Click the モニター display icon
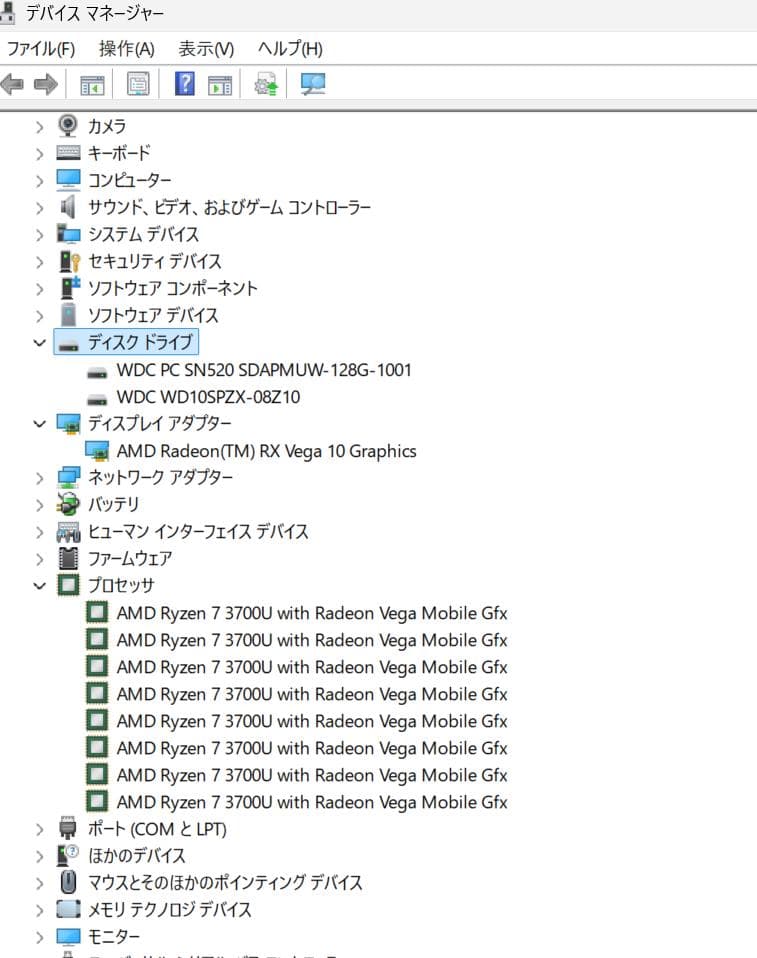This screenshot has width=757, height=958. (x=68, y=936)
